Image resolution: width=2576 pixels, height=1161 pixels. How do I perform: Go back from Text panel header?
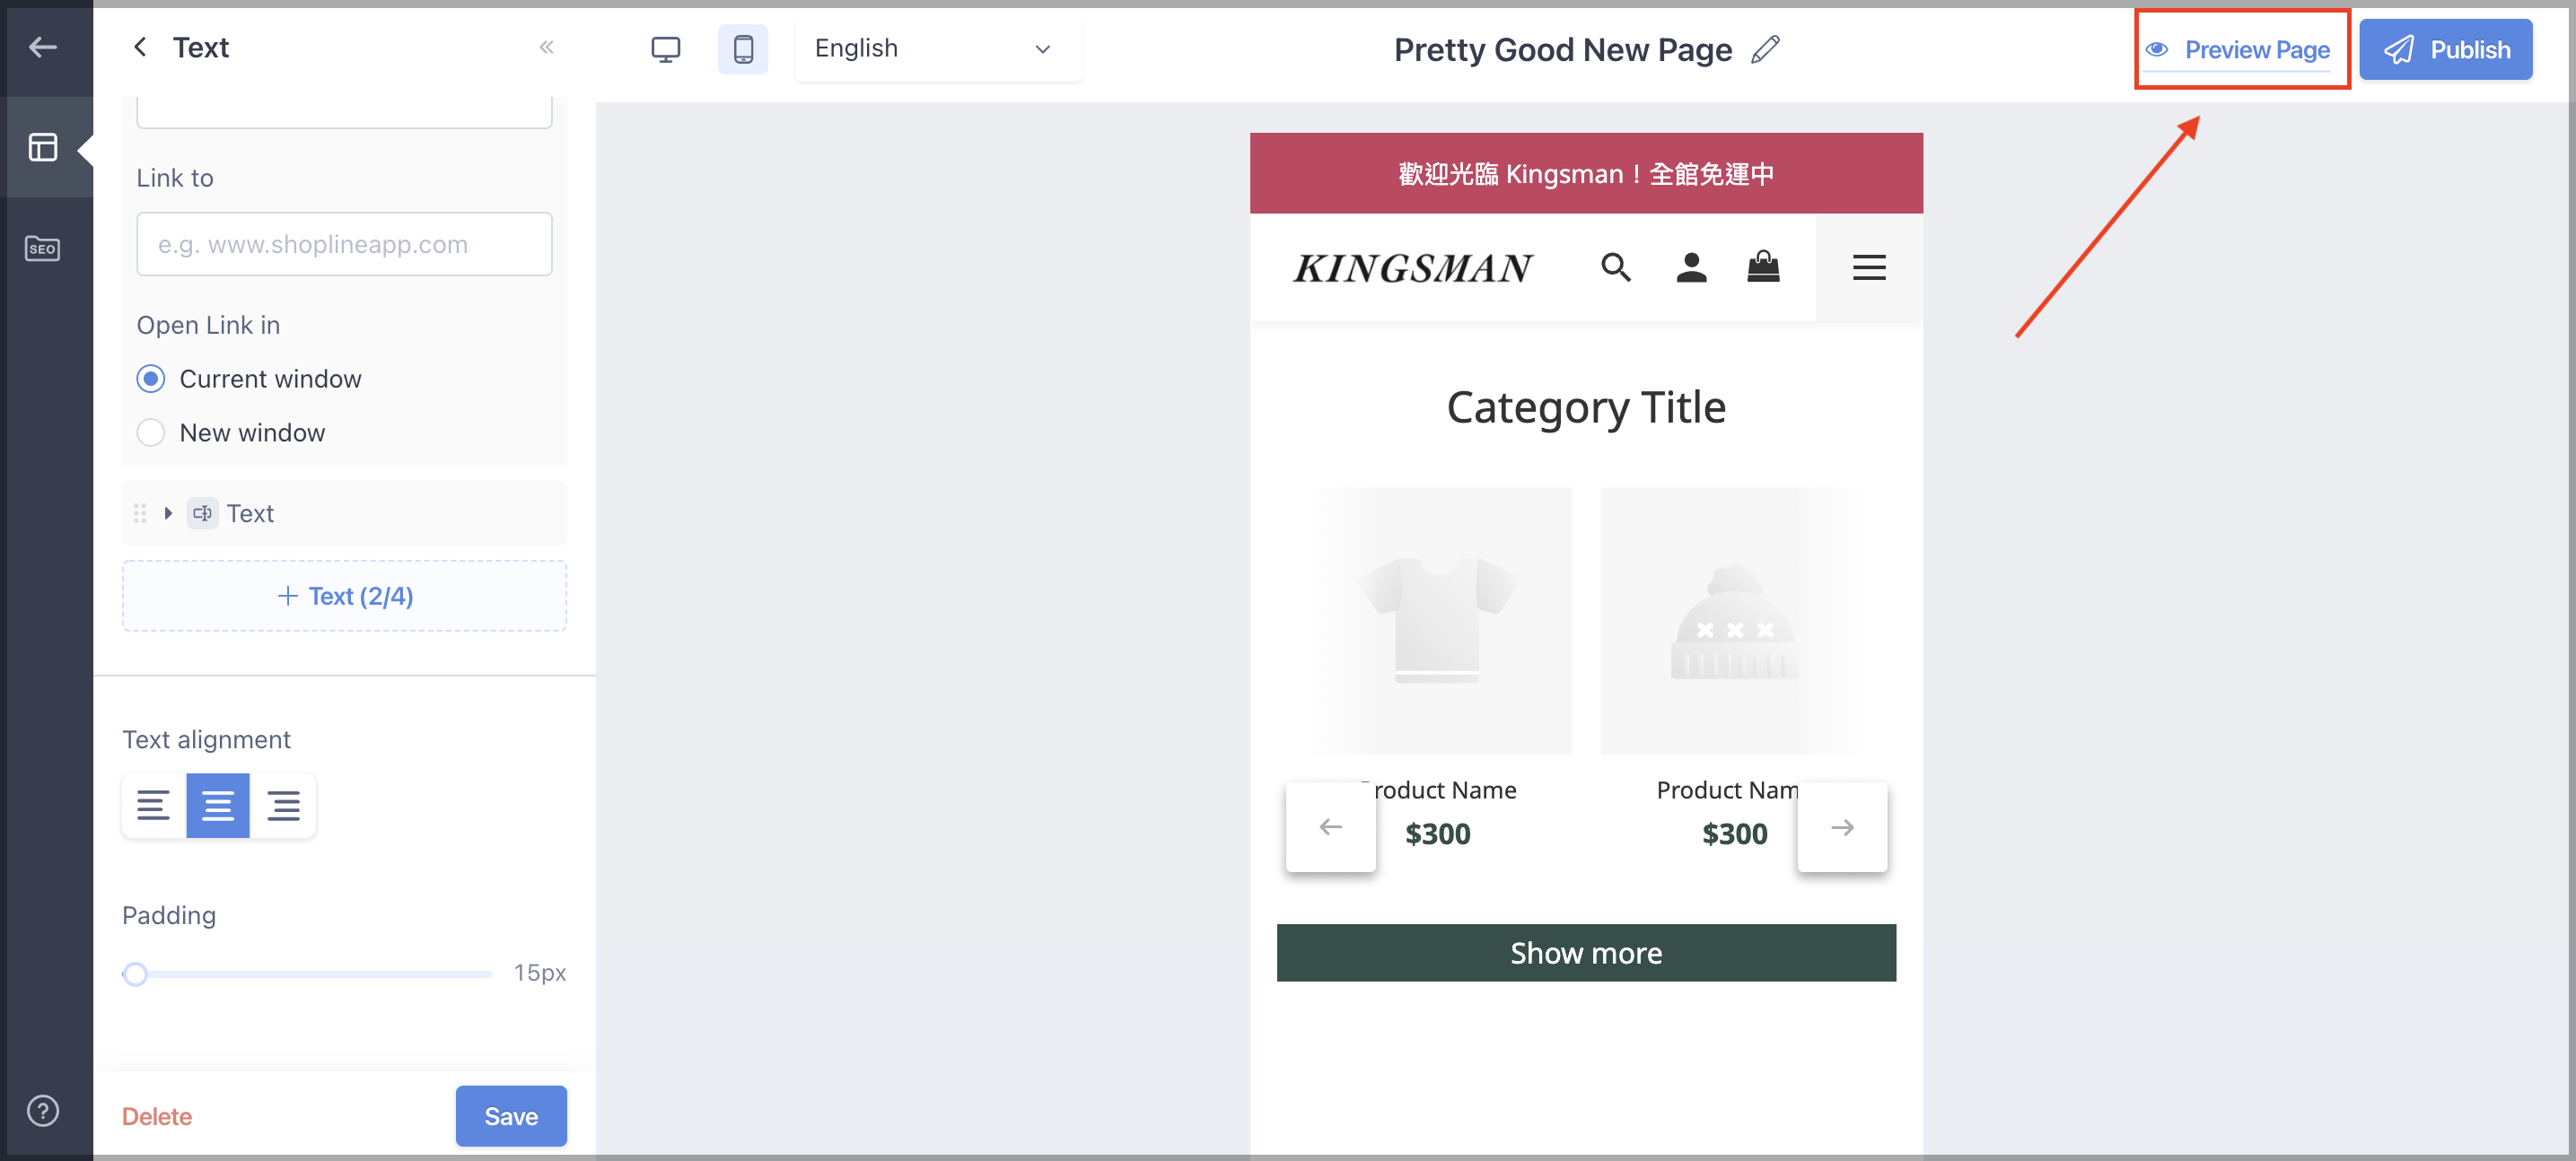coord(141,47)
